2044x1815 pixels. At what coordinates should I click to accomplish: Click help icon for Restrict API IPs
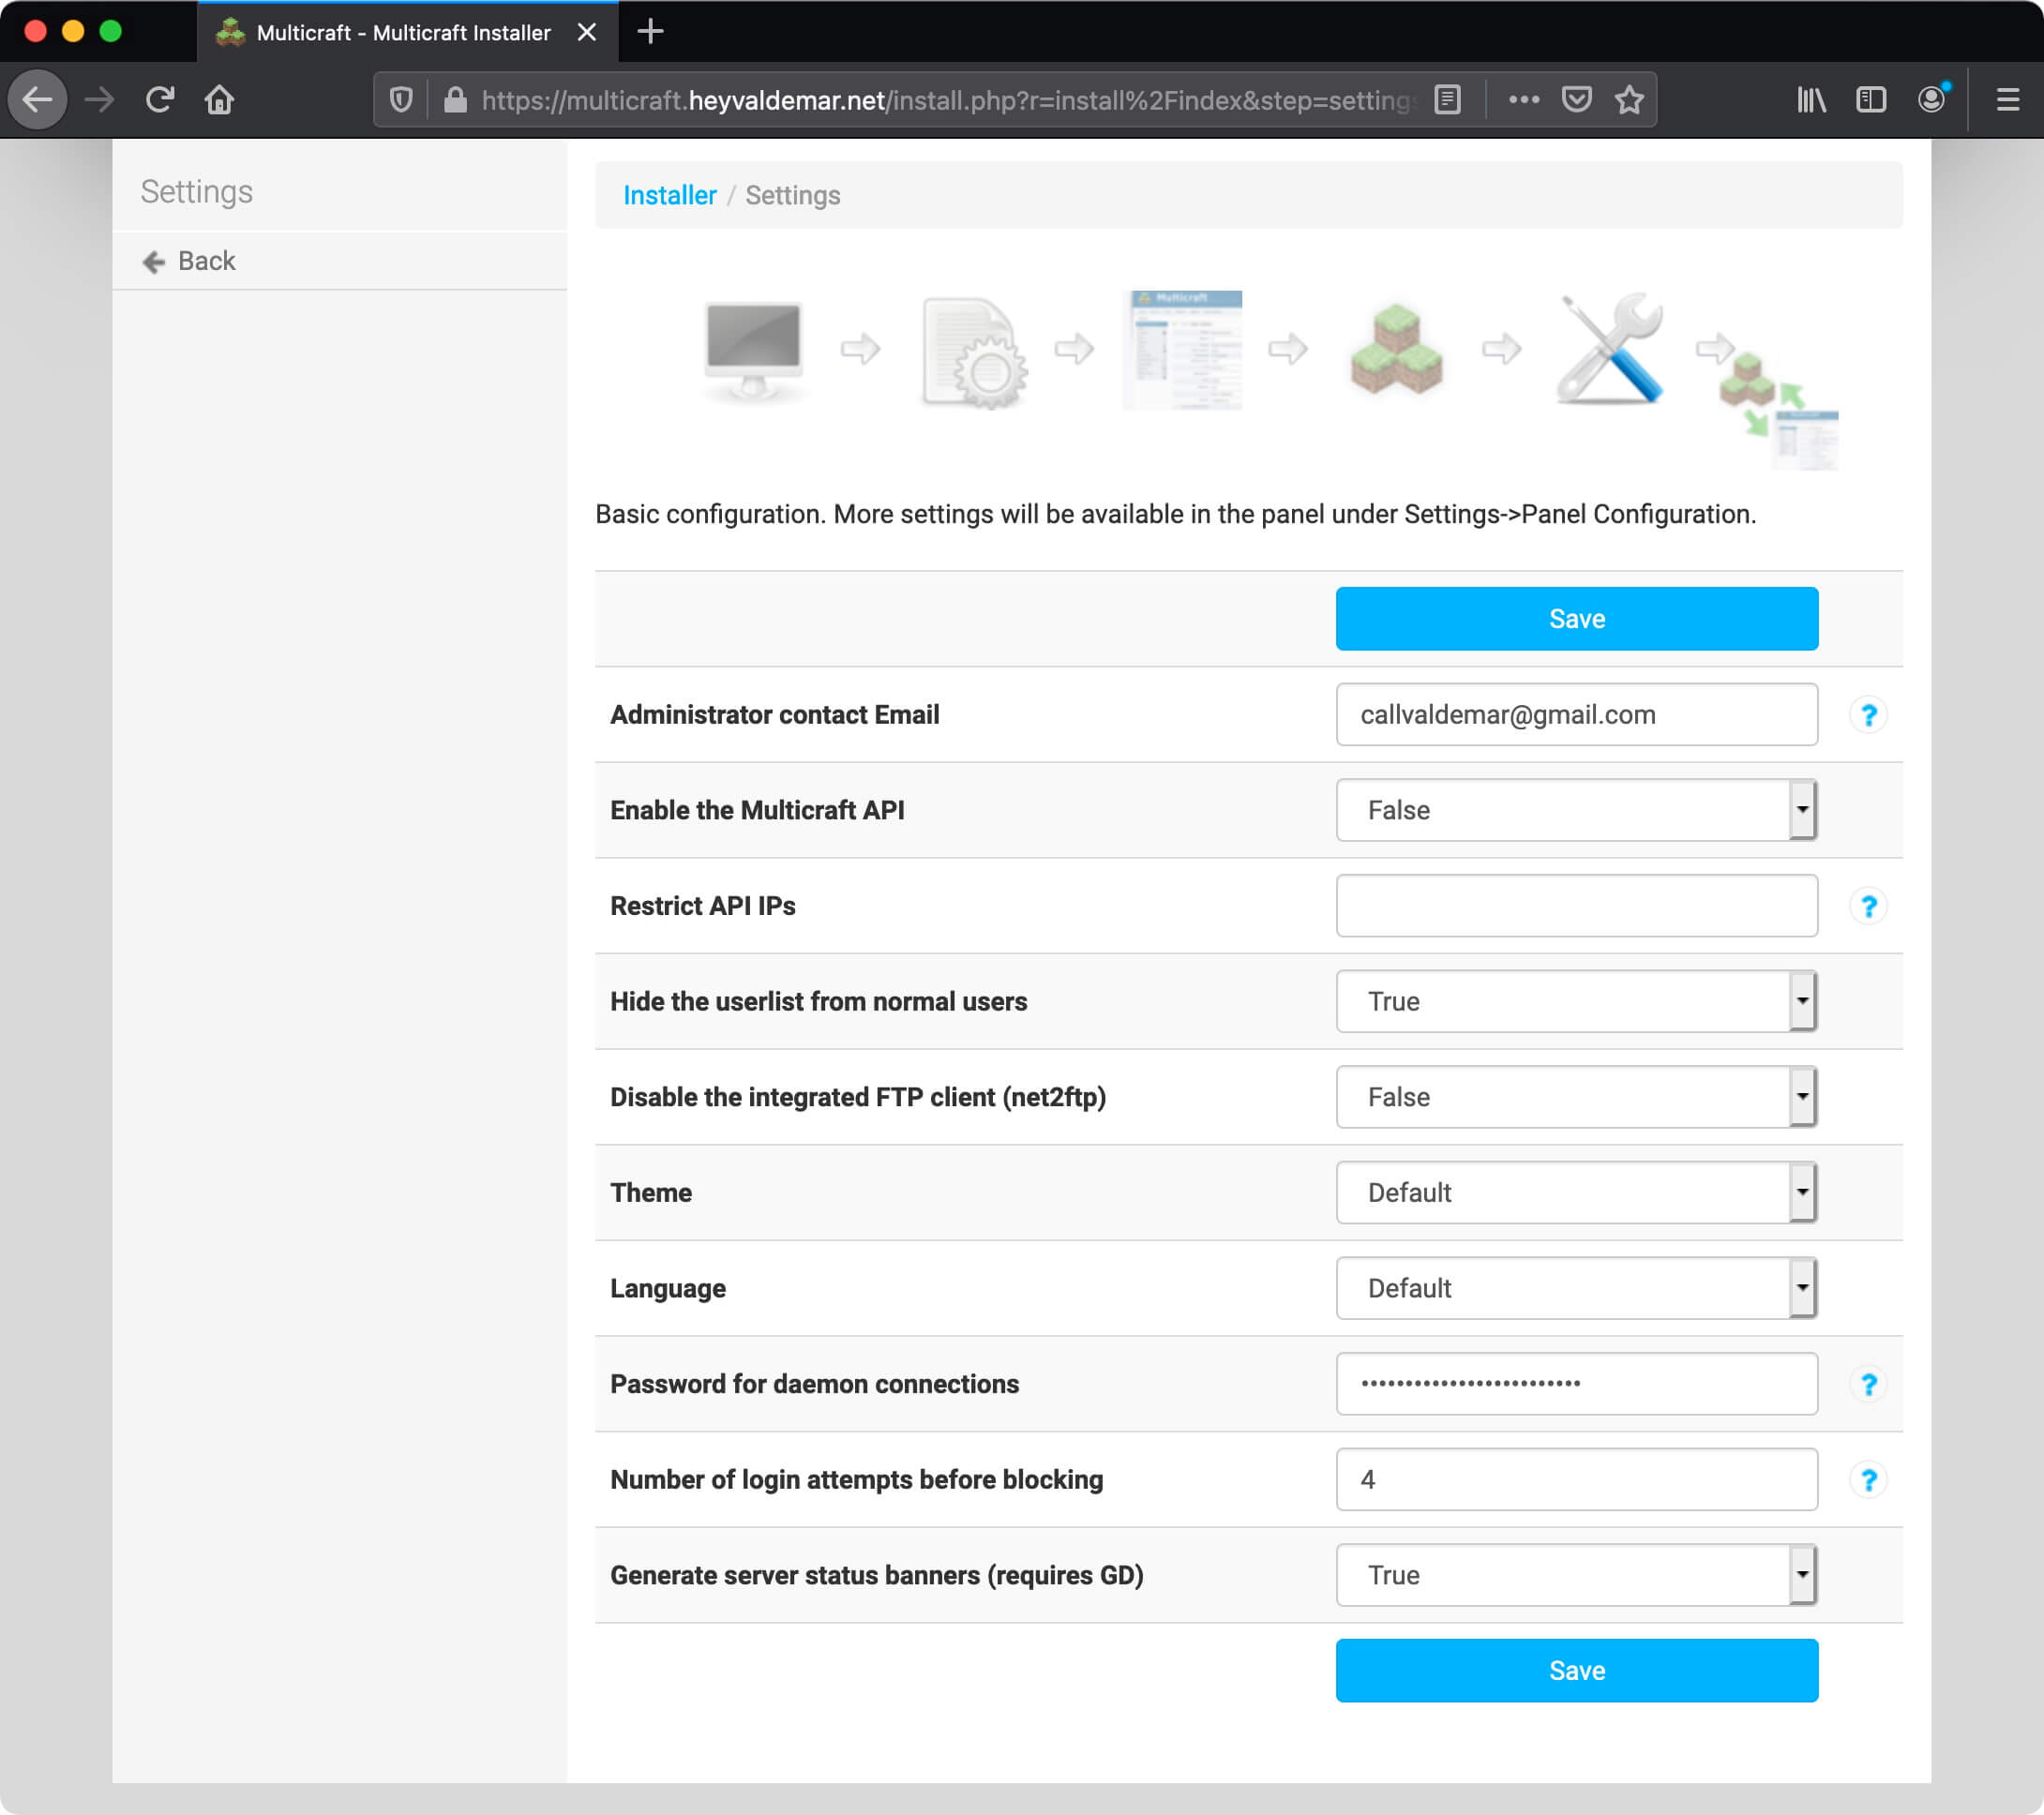1867,905
